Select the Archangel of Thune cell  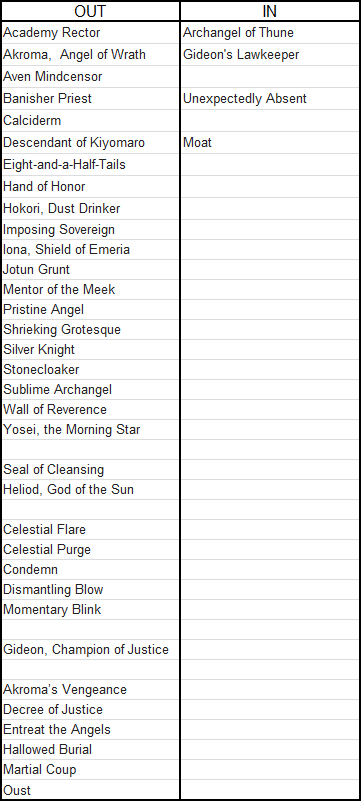click(x=270, y=33)
